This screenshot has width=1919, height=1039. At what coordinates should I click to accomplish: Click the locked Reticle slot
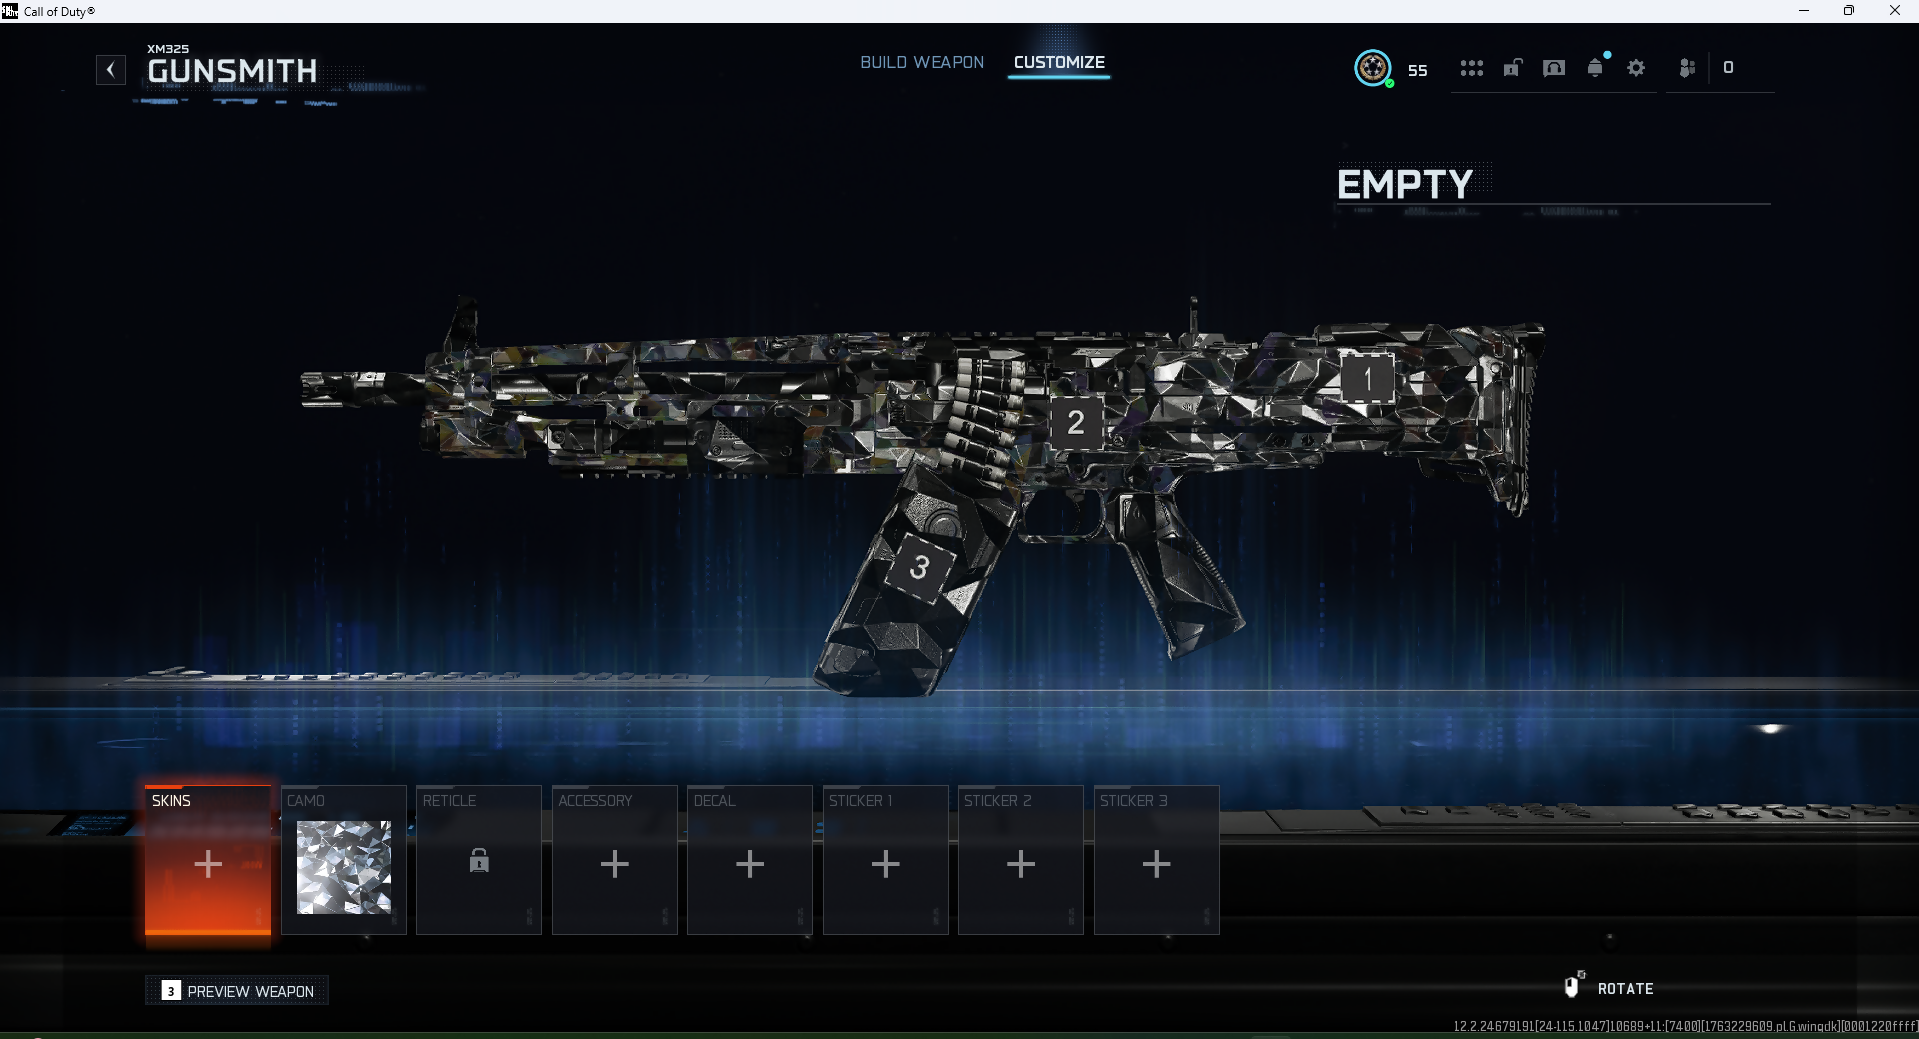click(479, 861)
